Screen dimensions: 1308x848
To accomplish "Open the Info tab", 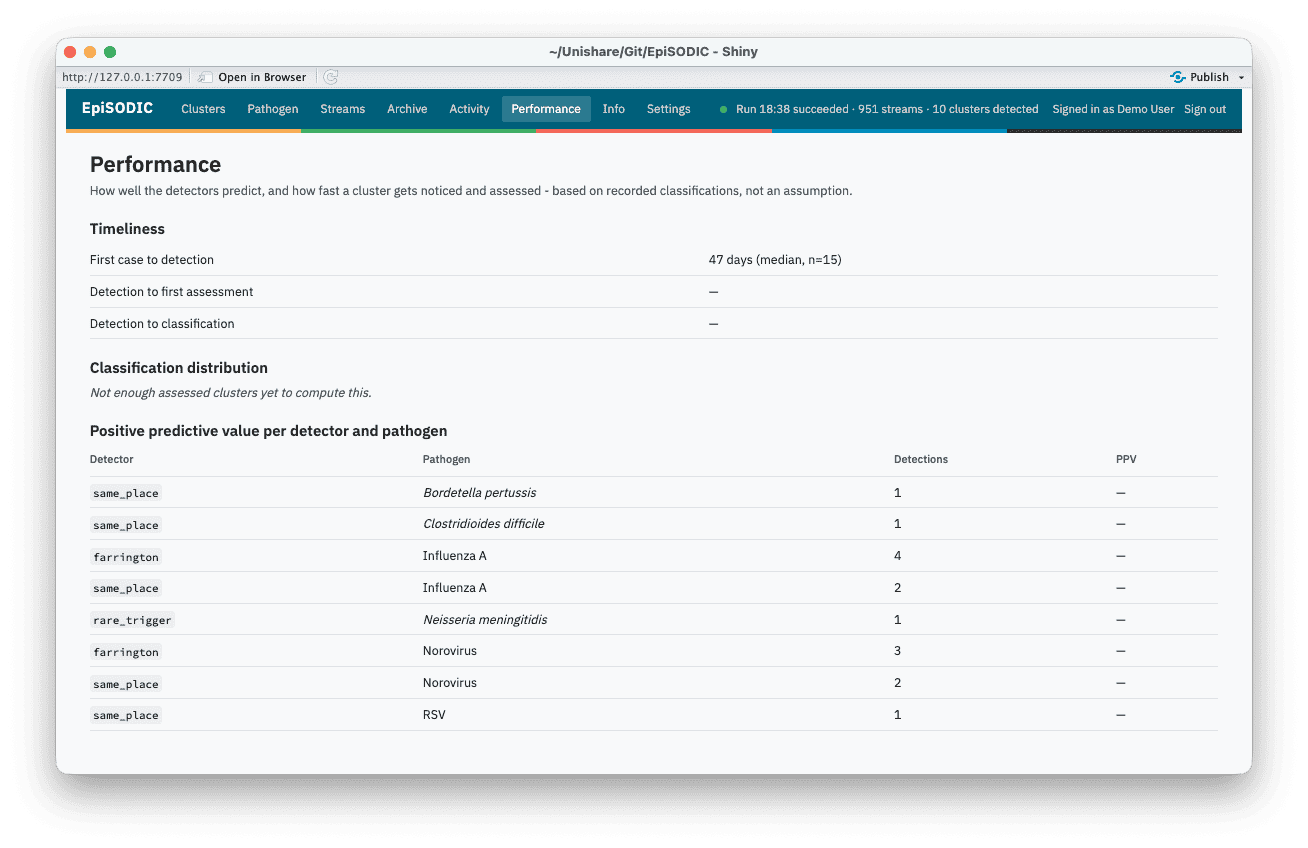I will tap(614, 109).
